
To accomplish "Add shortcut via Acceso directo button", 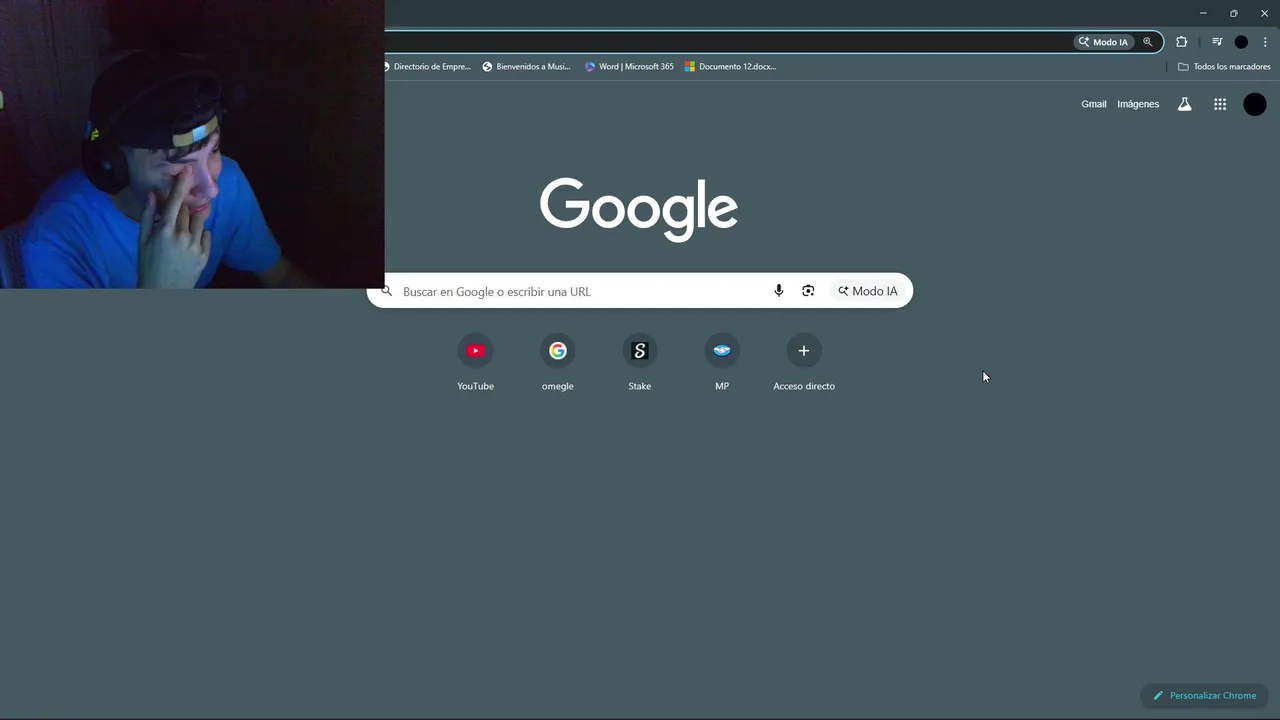I will 804,363.
